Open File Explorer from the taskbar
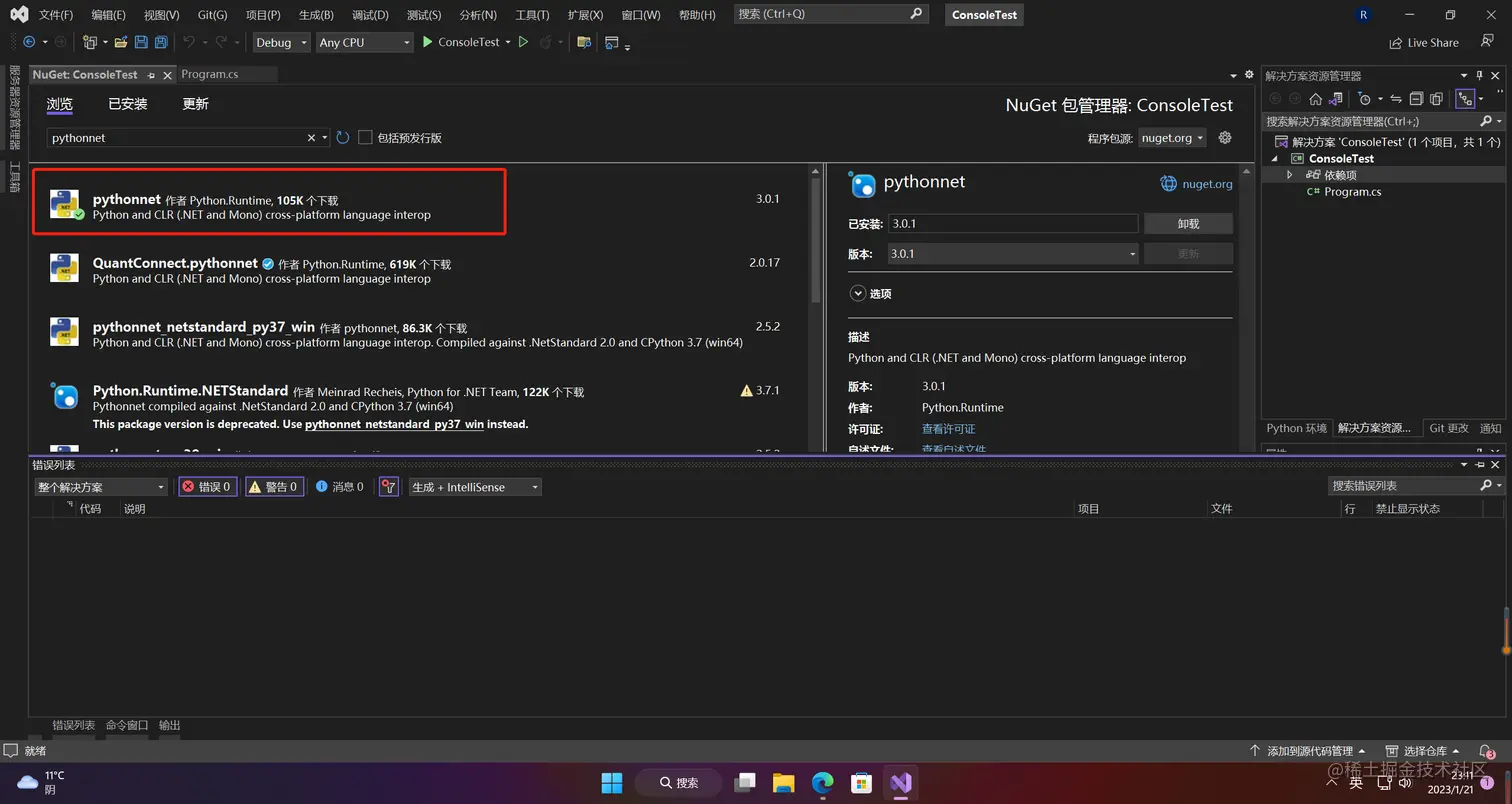 pos(783,782)
